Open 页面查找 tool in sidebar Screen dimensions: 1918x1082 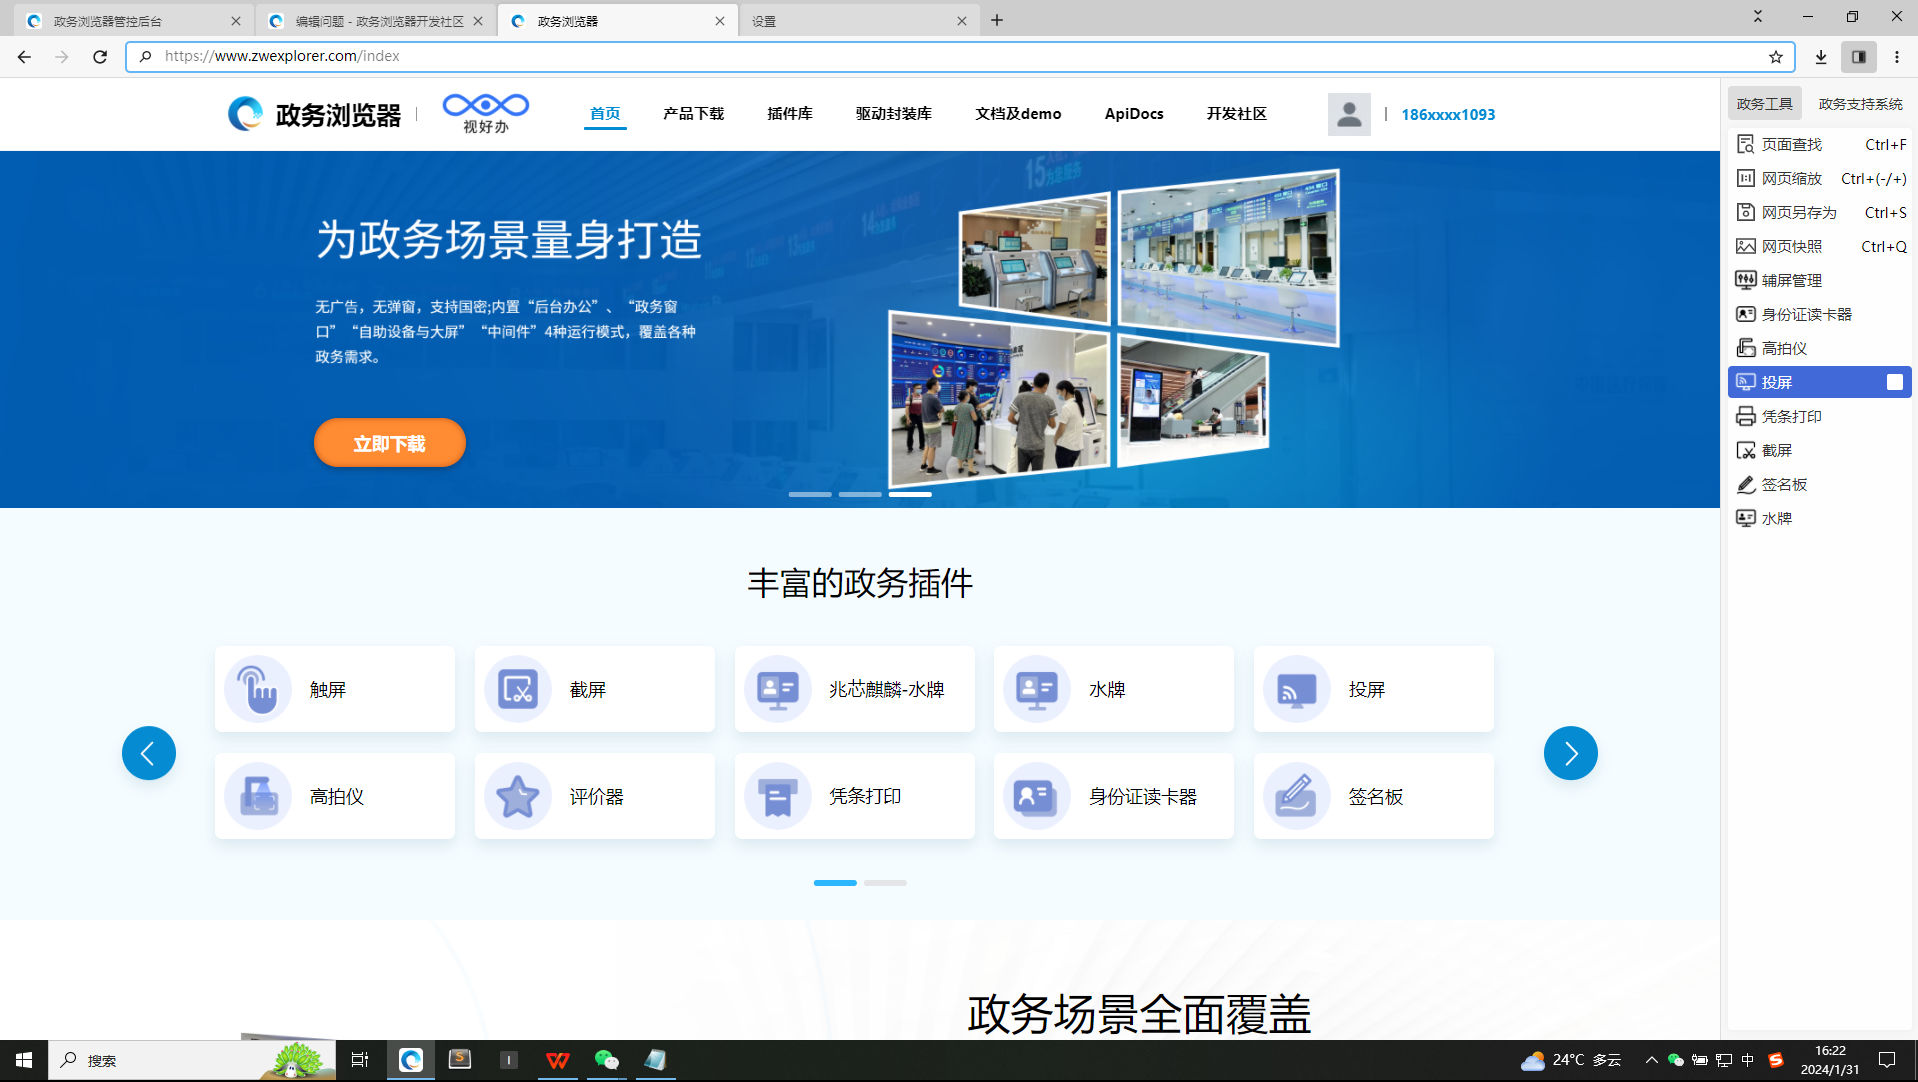pyautogui.click(x=1820, y=144)
